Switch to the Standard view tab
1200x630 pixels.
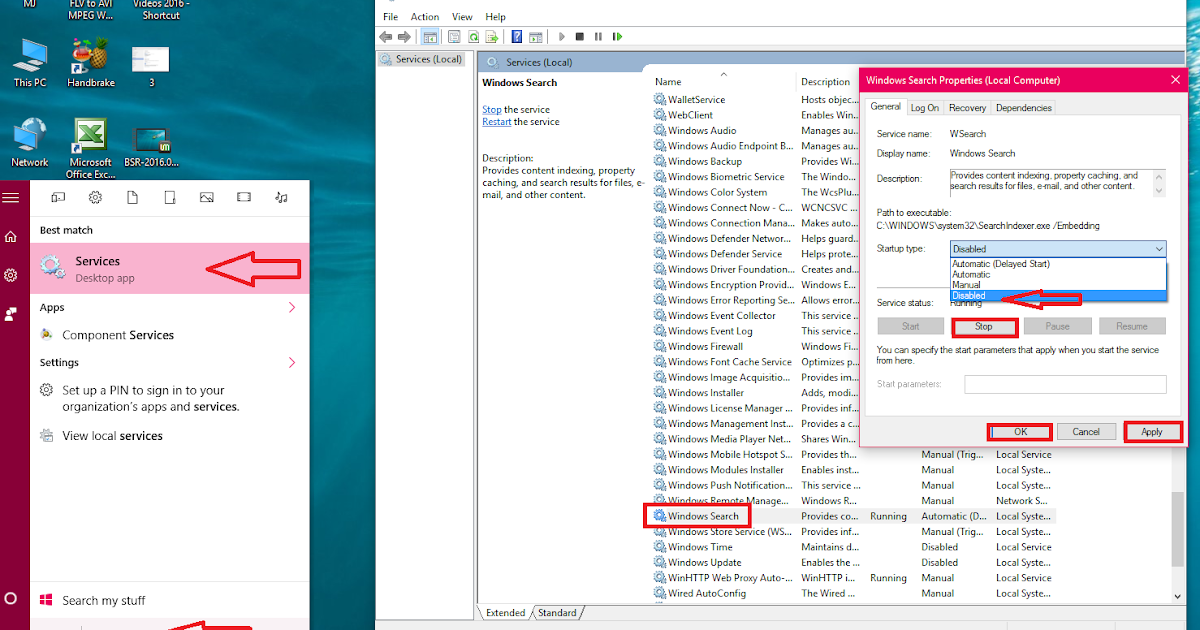click(x=557, y=612)
